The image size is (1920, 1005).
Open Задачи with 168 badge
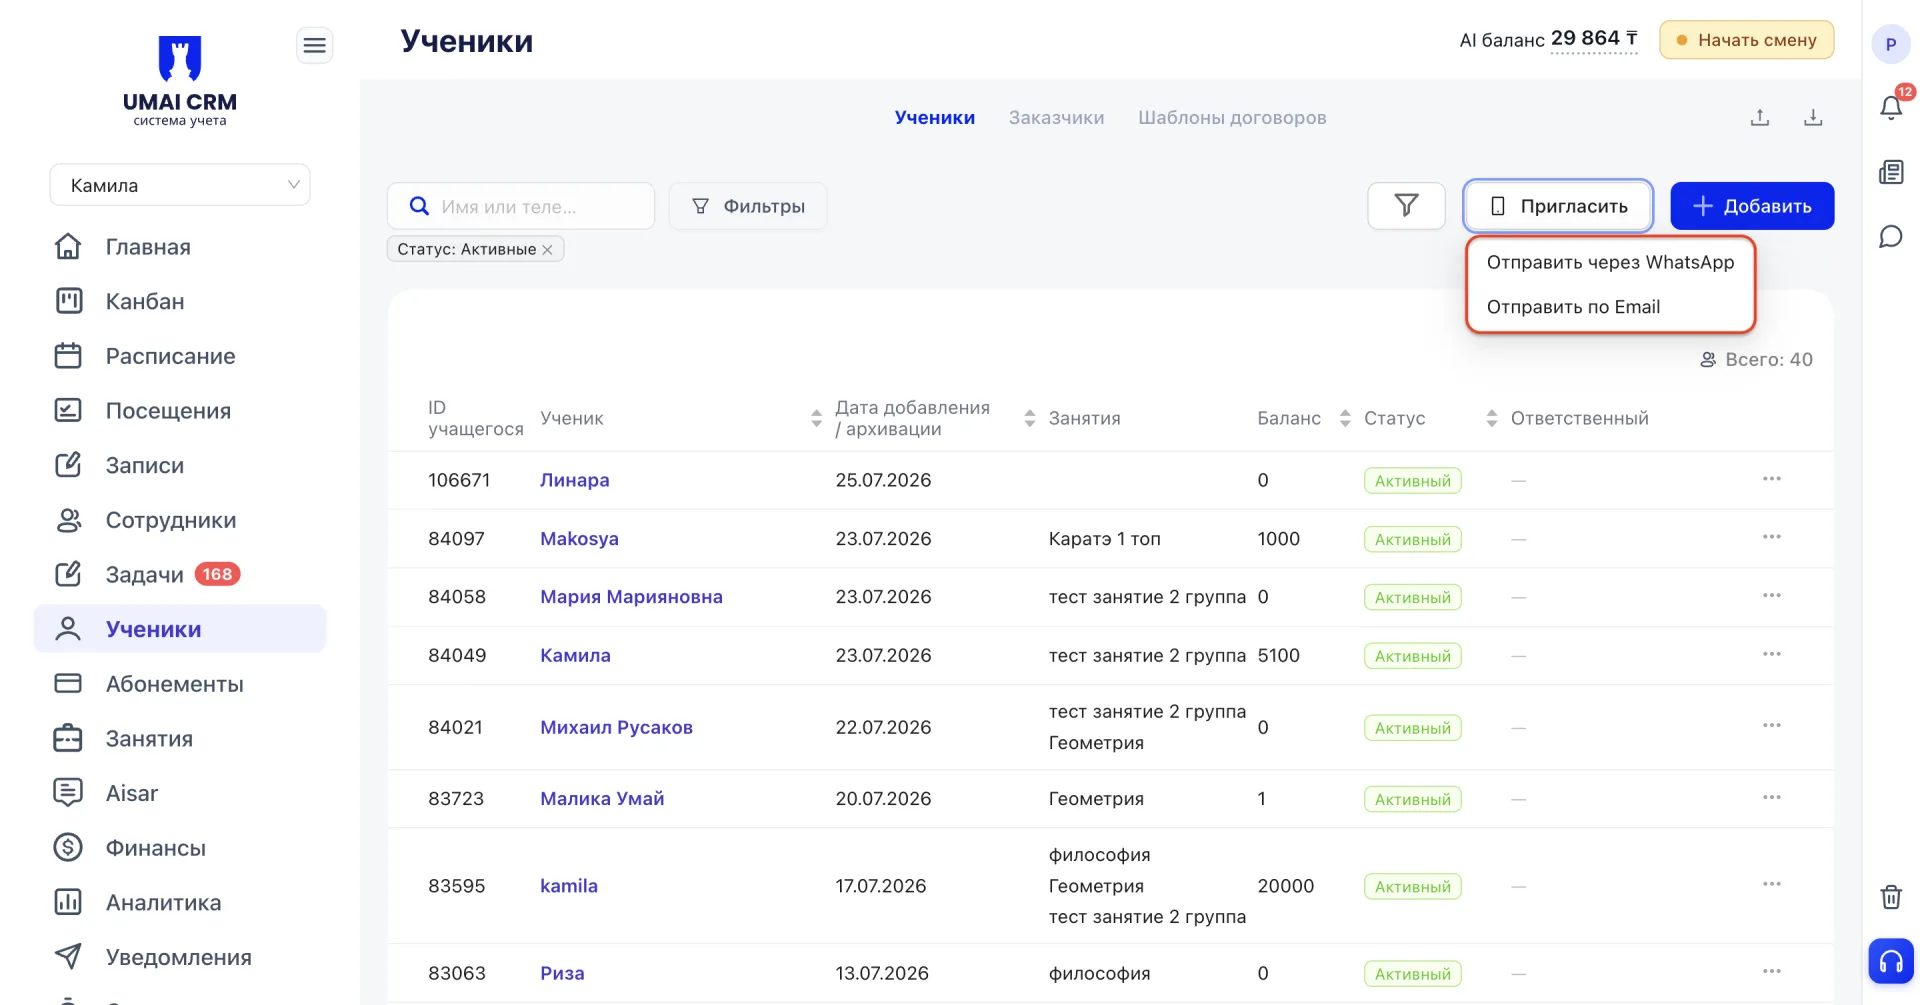coord(180,574)
